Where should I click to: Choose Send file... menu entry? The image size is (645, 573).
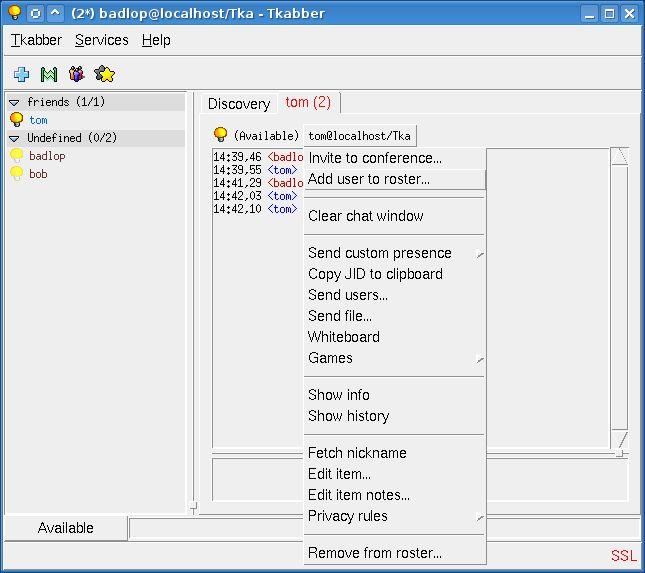tap(394, 315)
